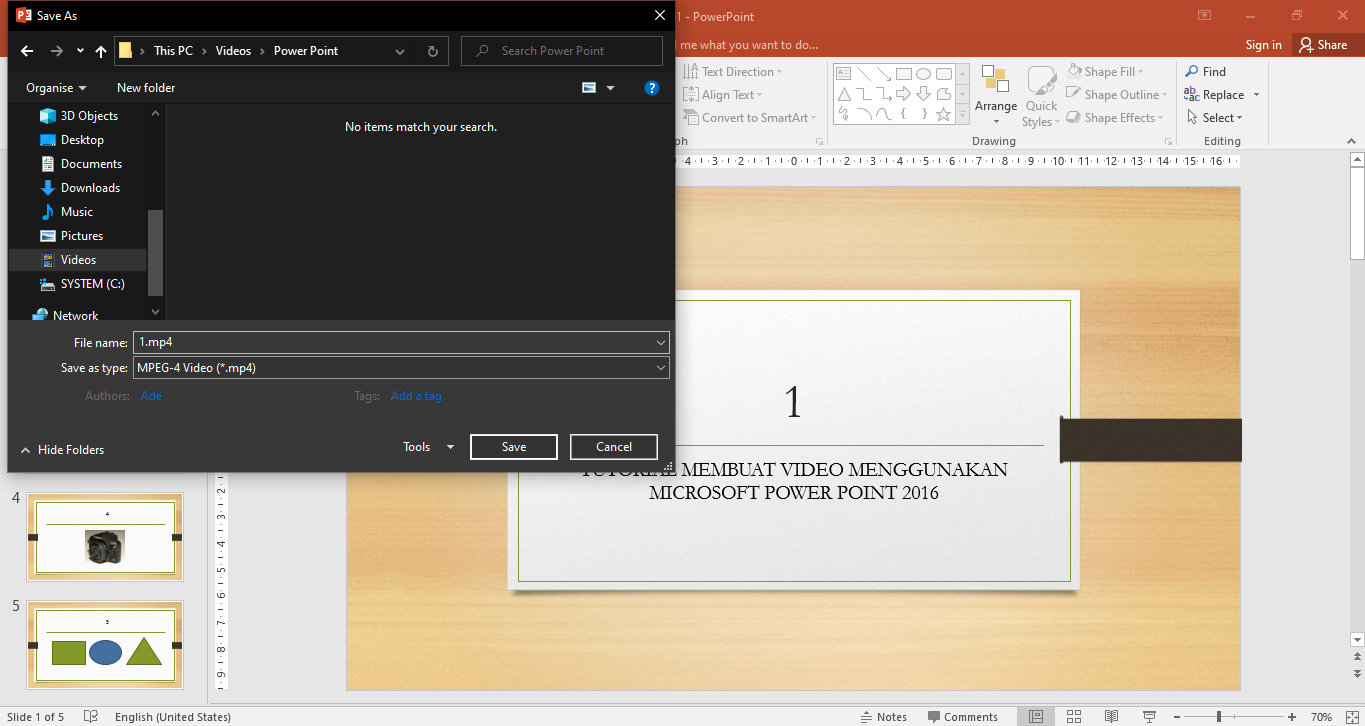Choose the Oval shape in gallery

923,74
